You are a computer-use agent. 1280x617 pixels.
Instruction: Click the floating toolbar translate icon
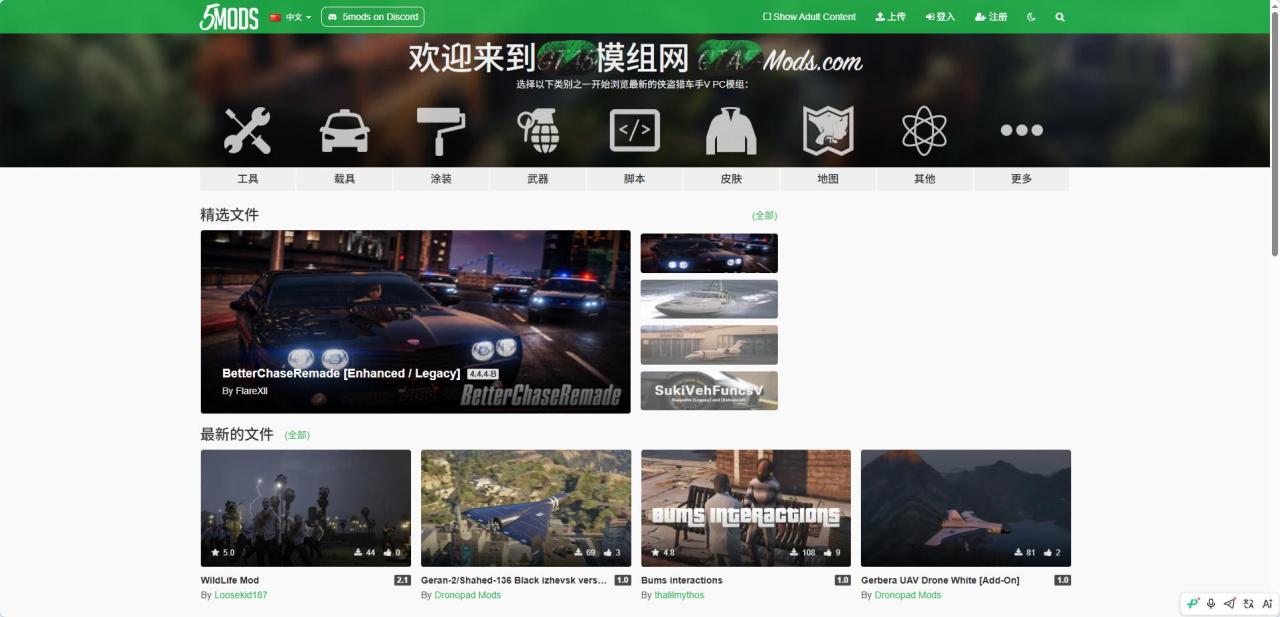(x=1248, y=603)
